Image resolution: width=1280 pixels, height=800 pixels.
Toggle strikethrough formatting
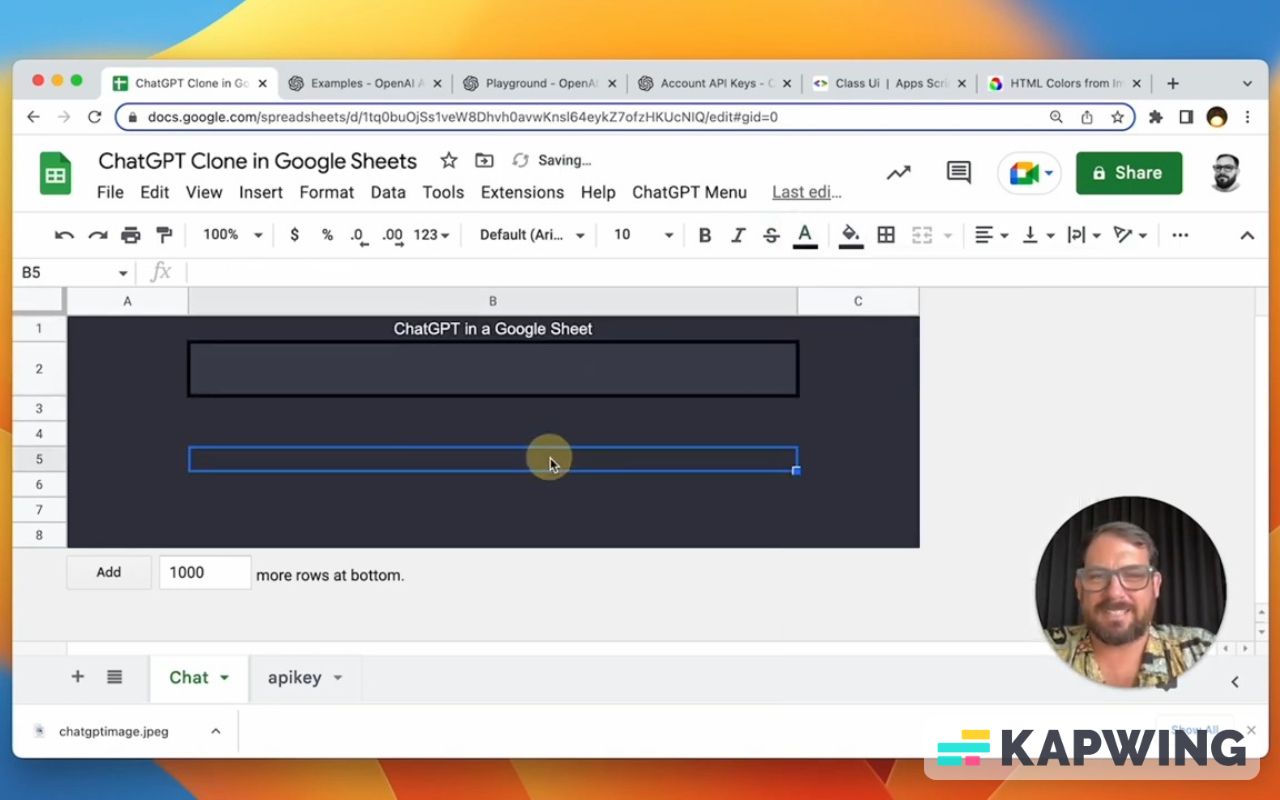[771, 235]
